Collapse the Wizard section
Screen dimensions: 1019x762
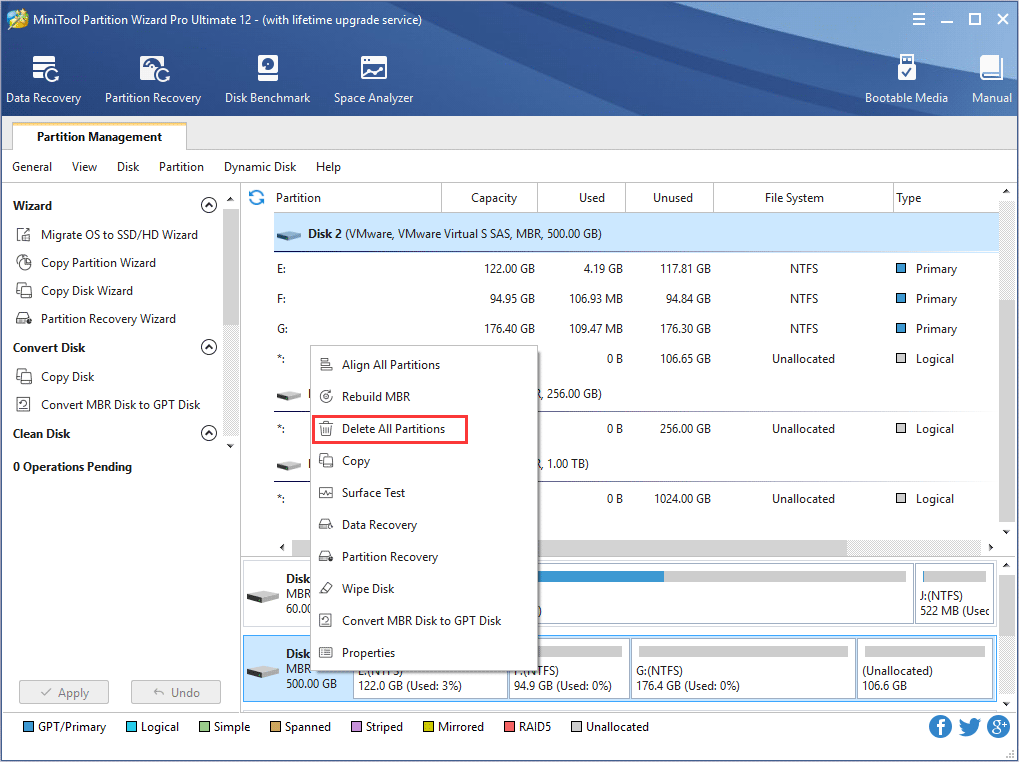[209, 204]
